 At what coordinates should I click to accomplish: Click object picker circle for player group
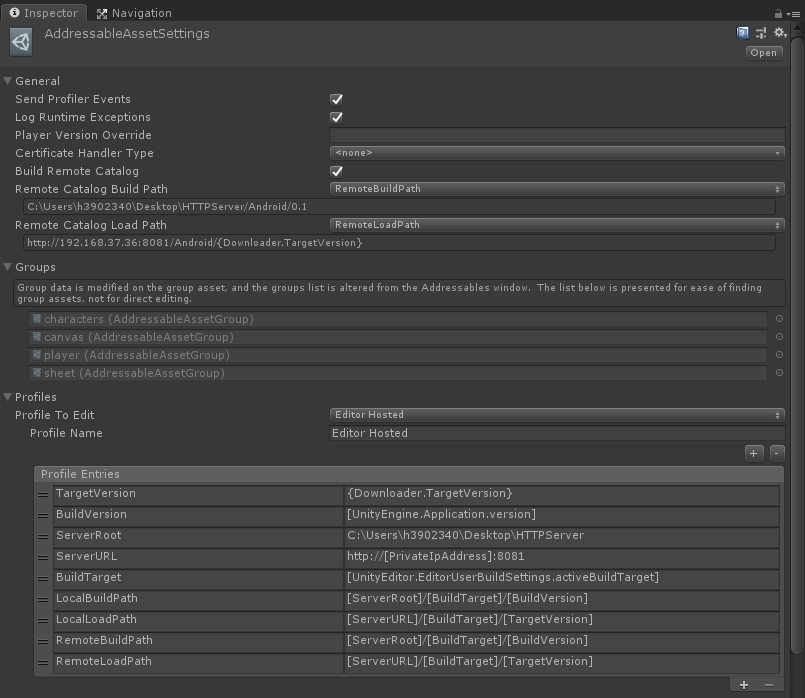pyautogui.click(x=779, y=355)
